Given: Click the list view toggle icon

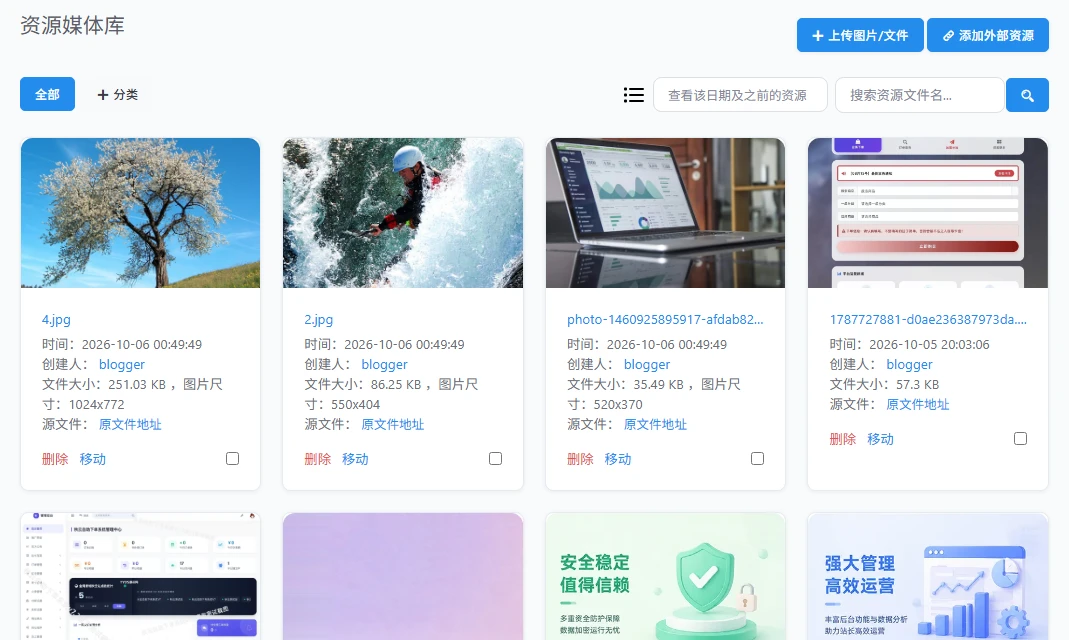Looking at the screenshot, I should click(x=633, y=95).
